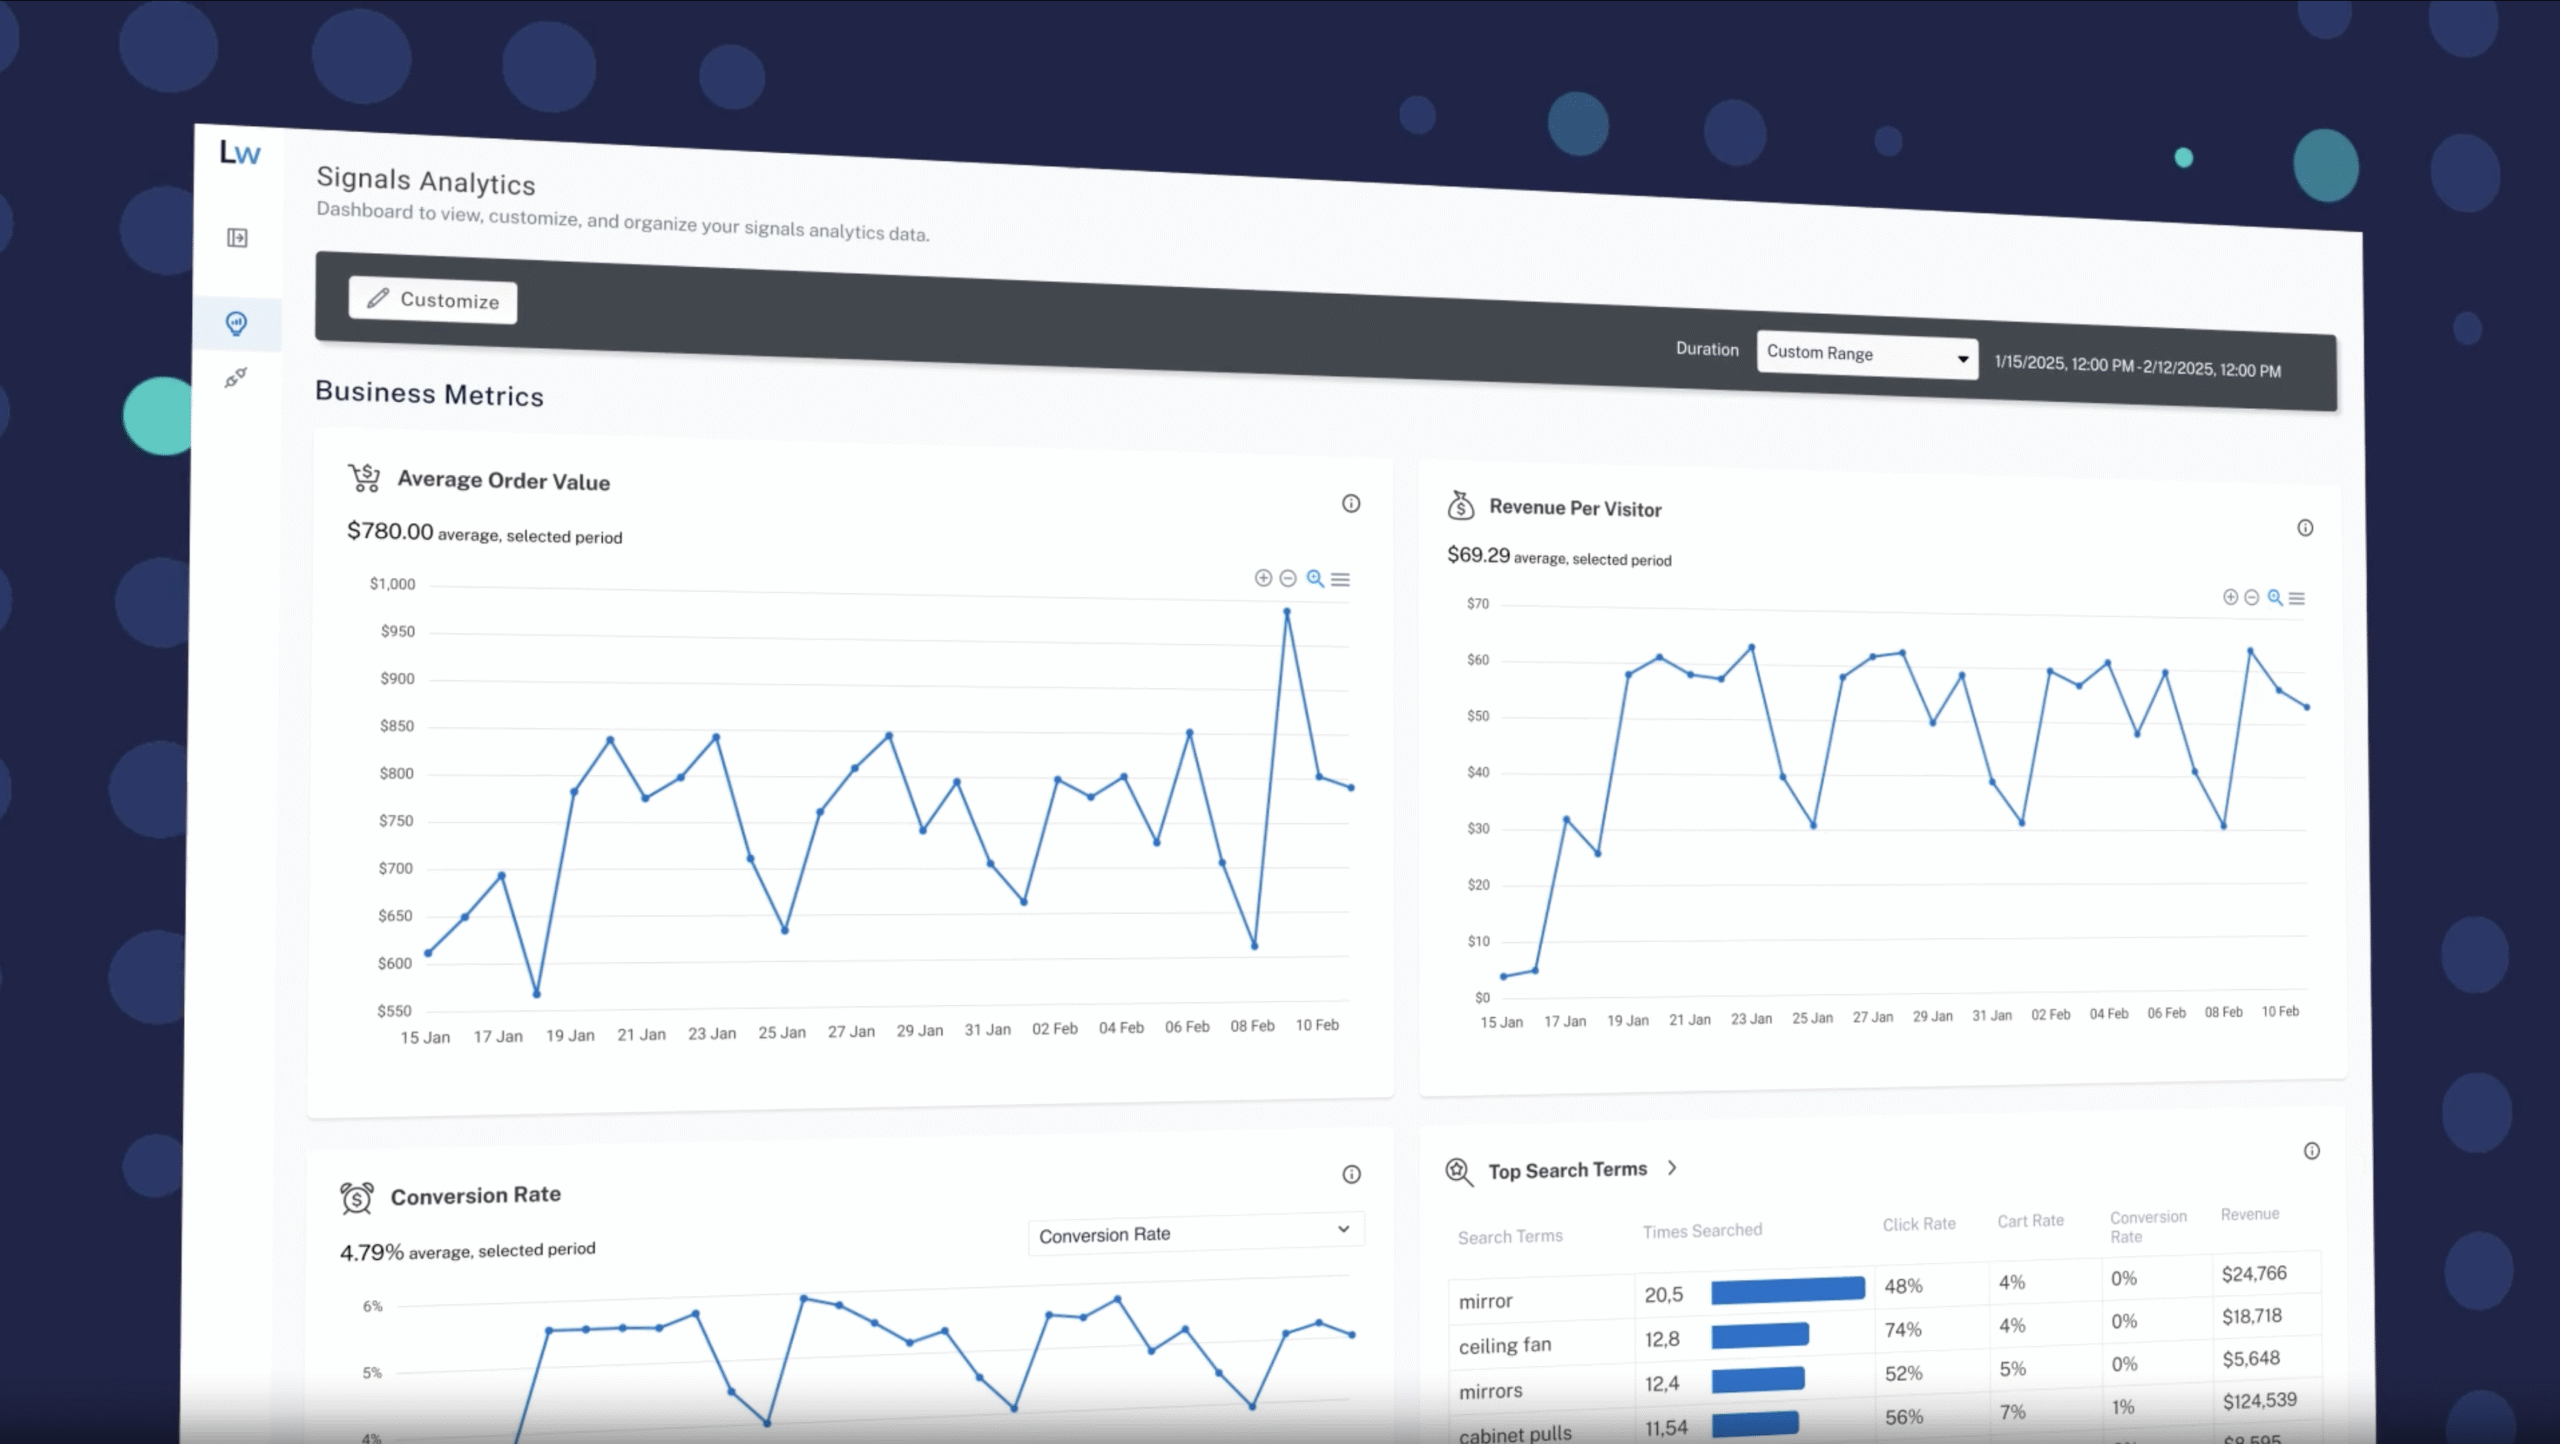Click the 56% click rate for cabinet pulls
The image size is (2560, 1444).
coord(1904,1417)
